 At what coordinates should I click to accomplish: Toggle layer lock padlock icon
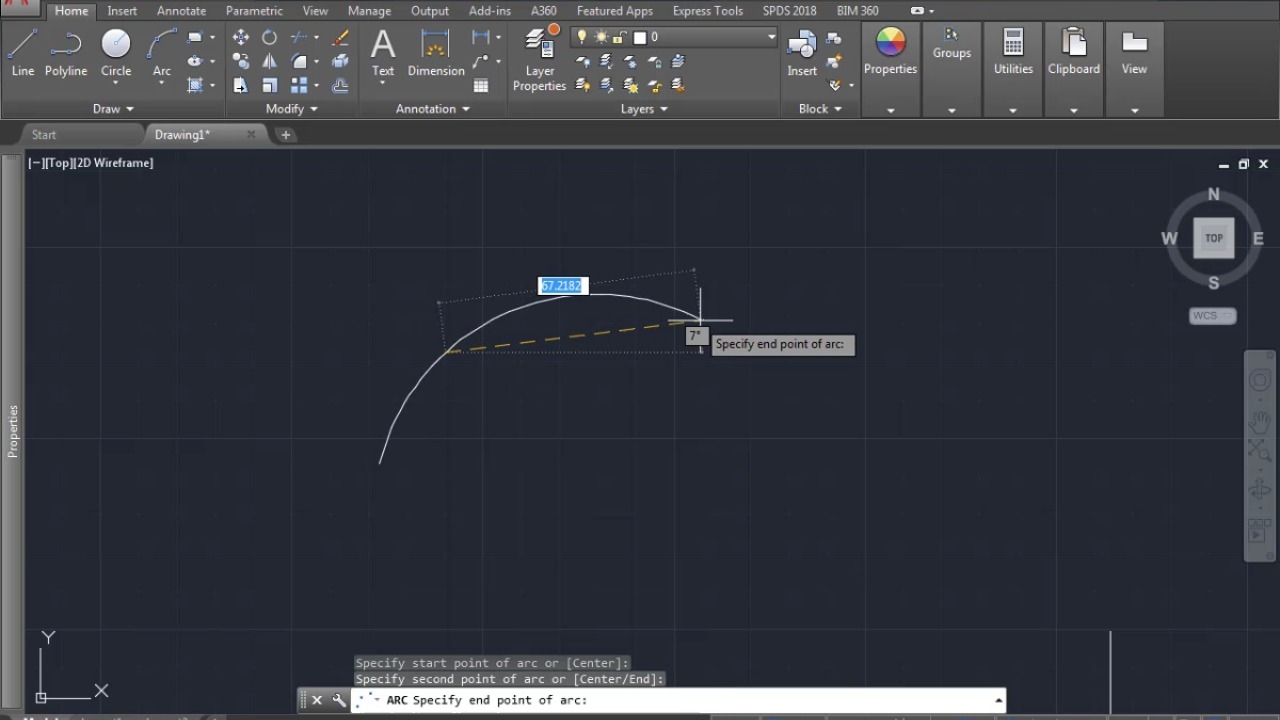coord(620,37)
